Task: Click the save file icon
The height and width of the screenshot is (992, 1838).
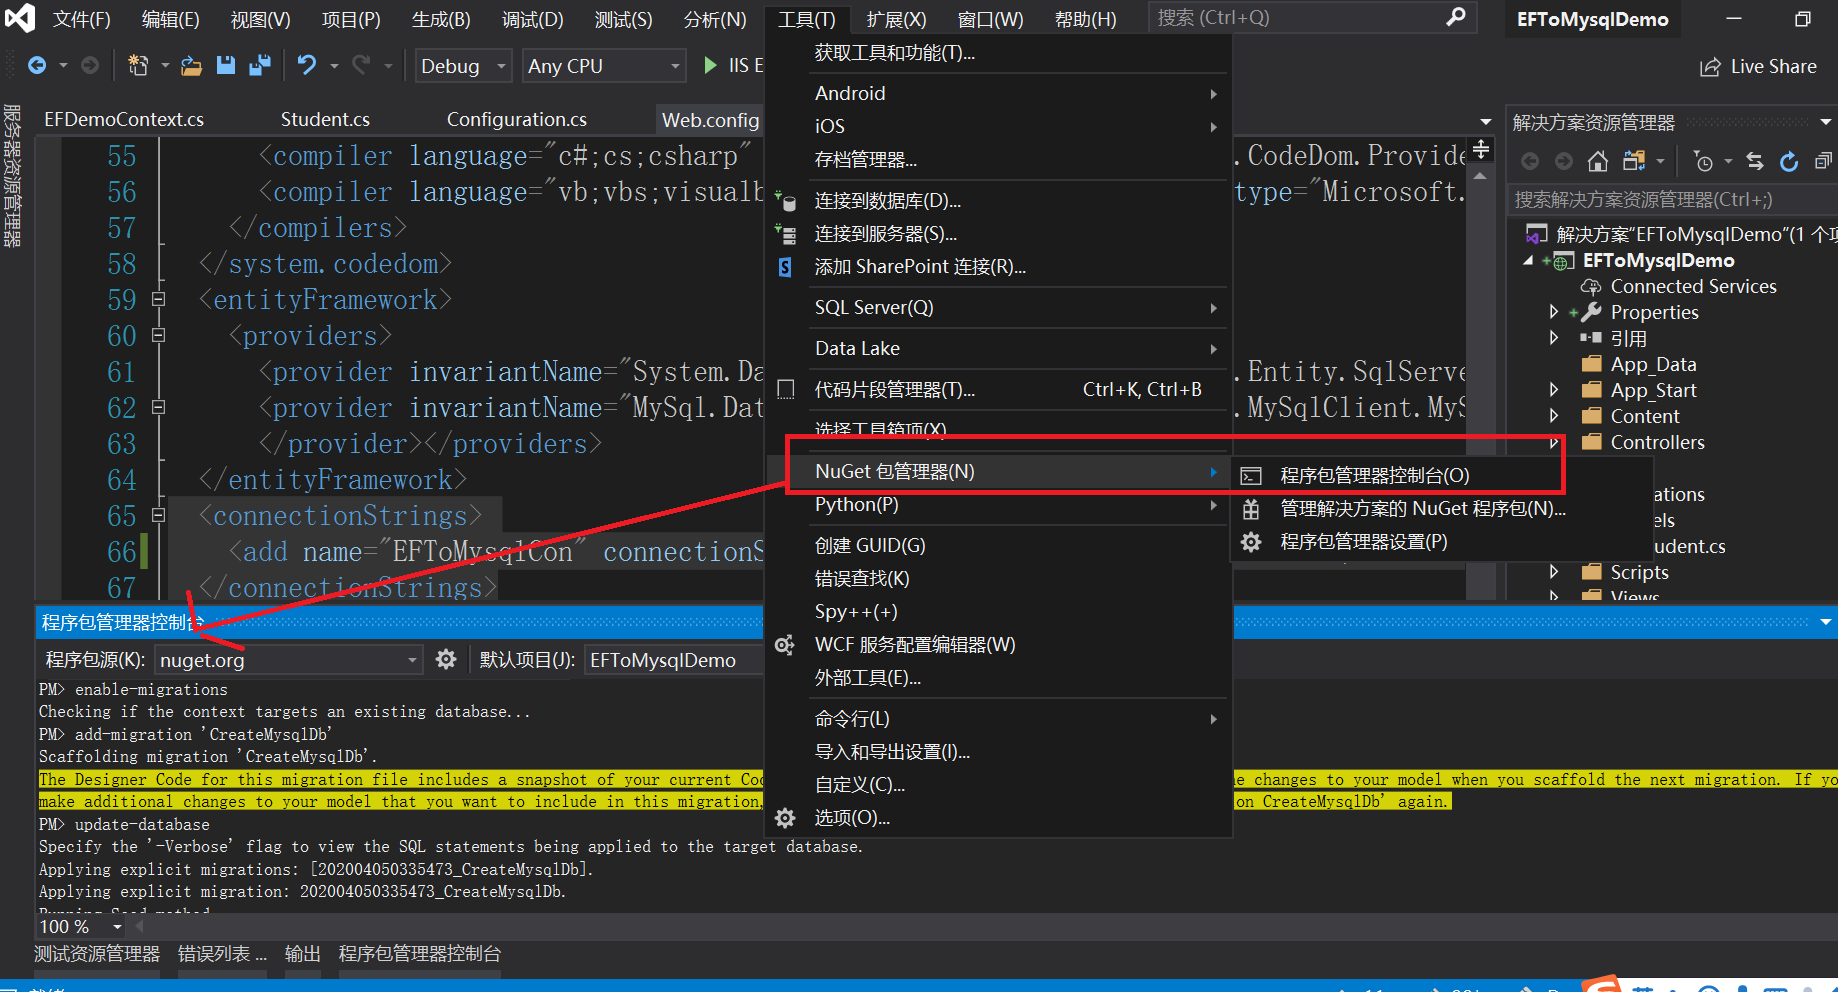Action: click(x=226, y=65)
